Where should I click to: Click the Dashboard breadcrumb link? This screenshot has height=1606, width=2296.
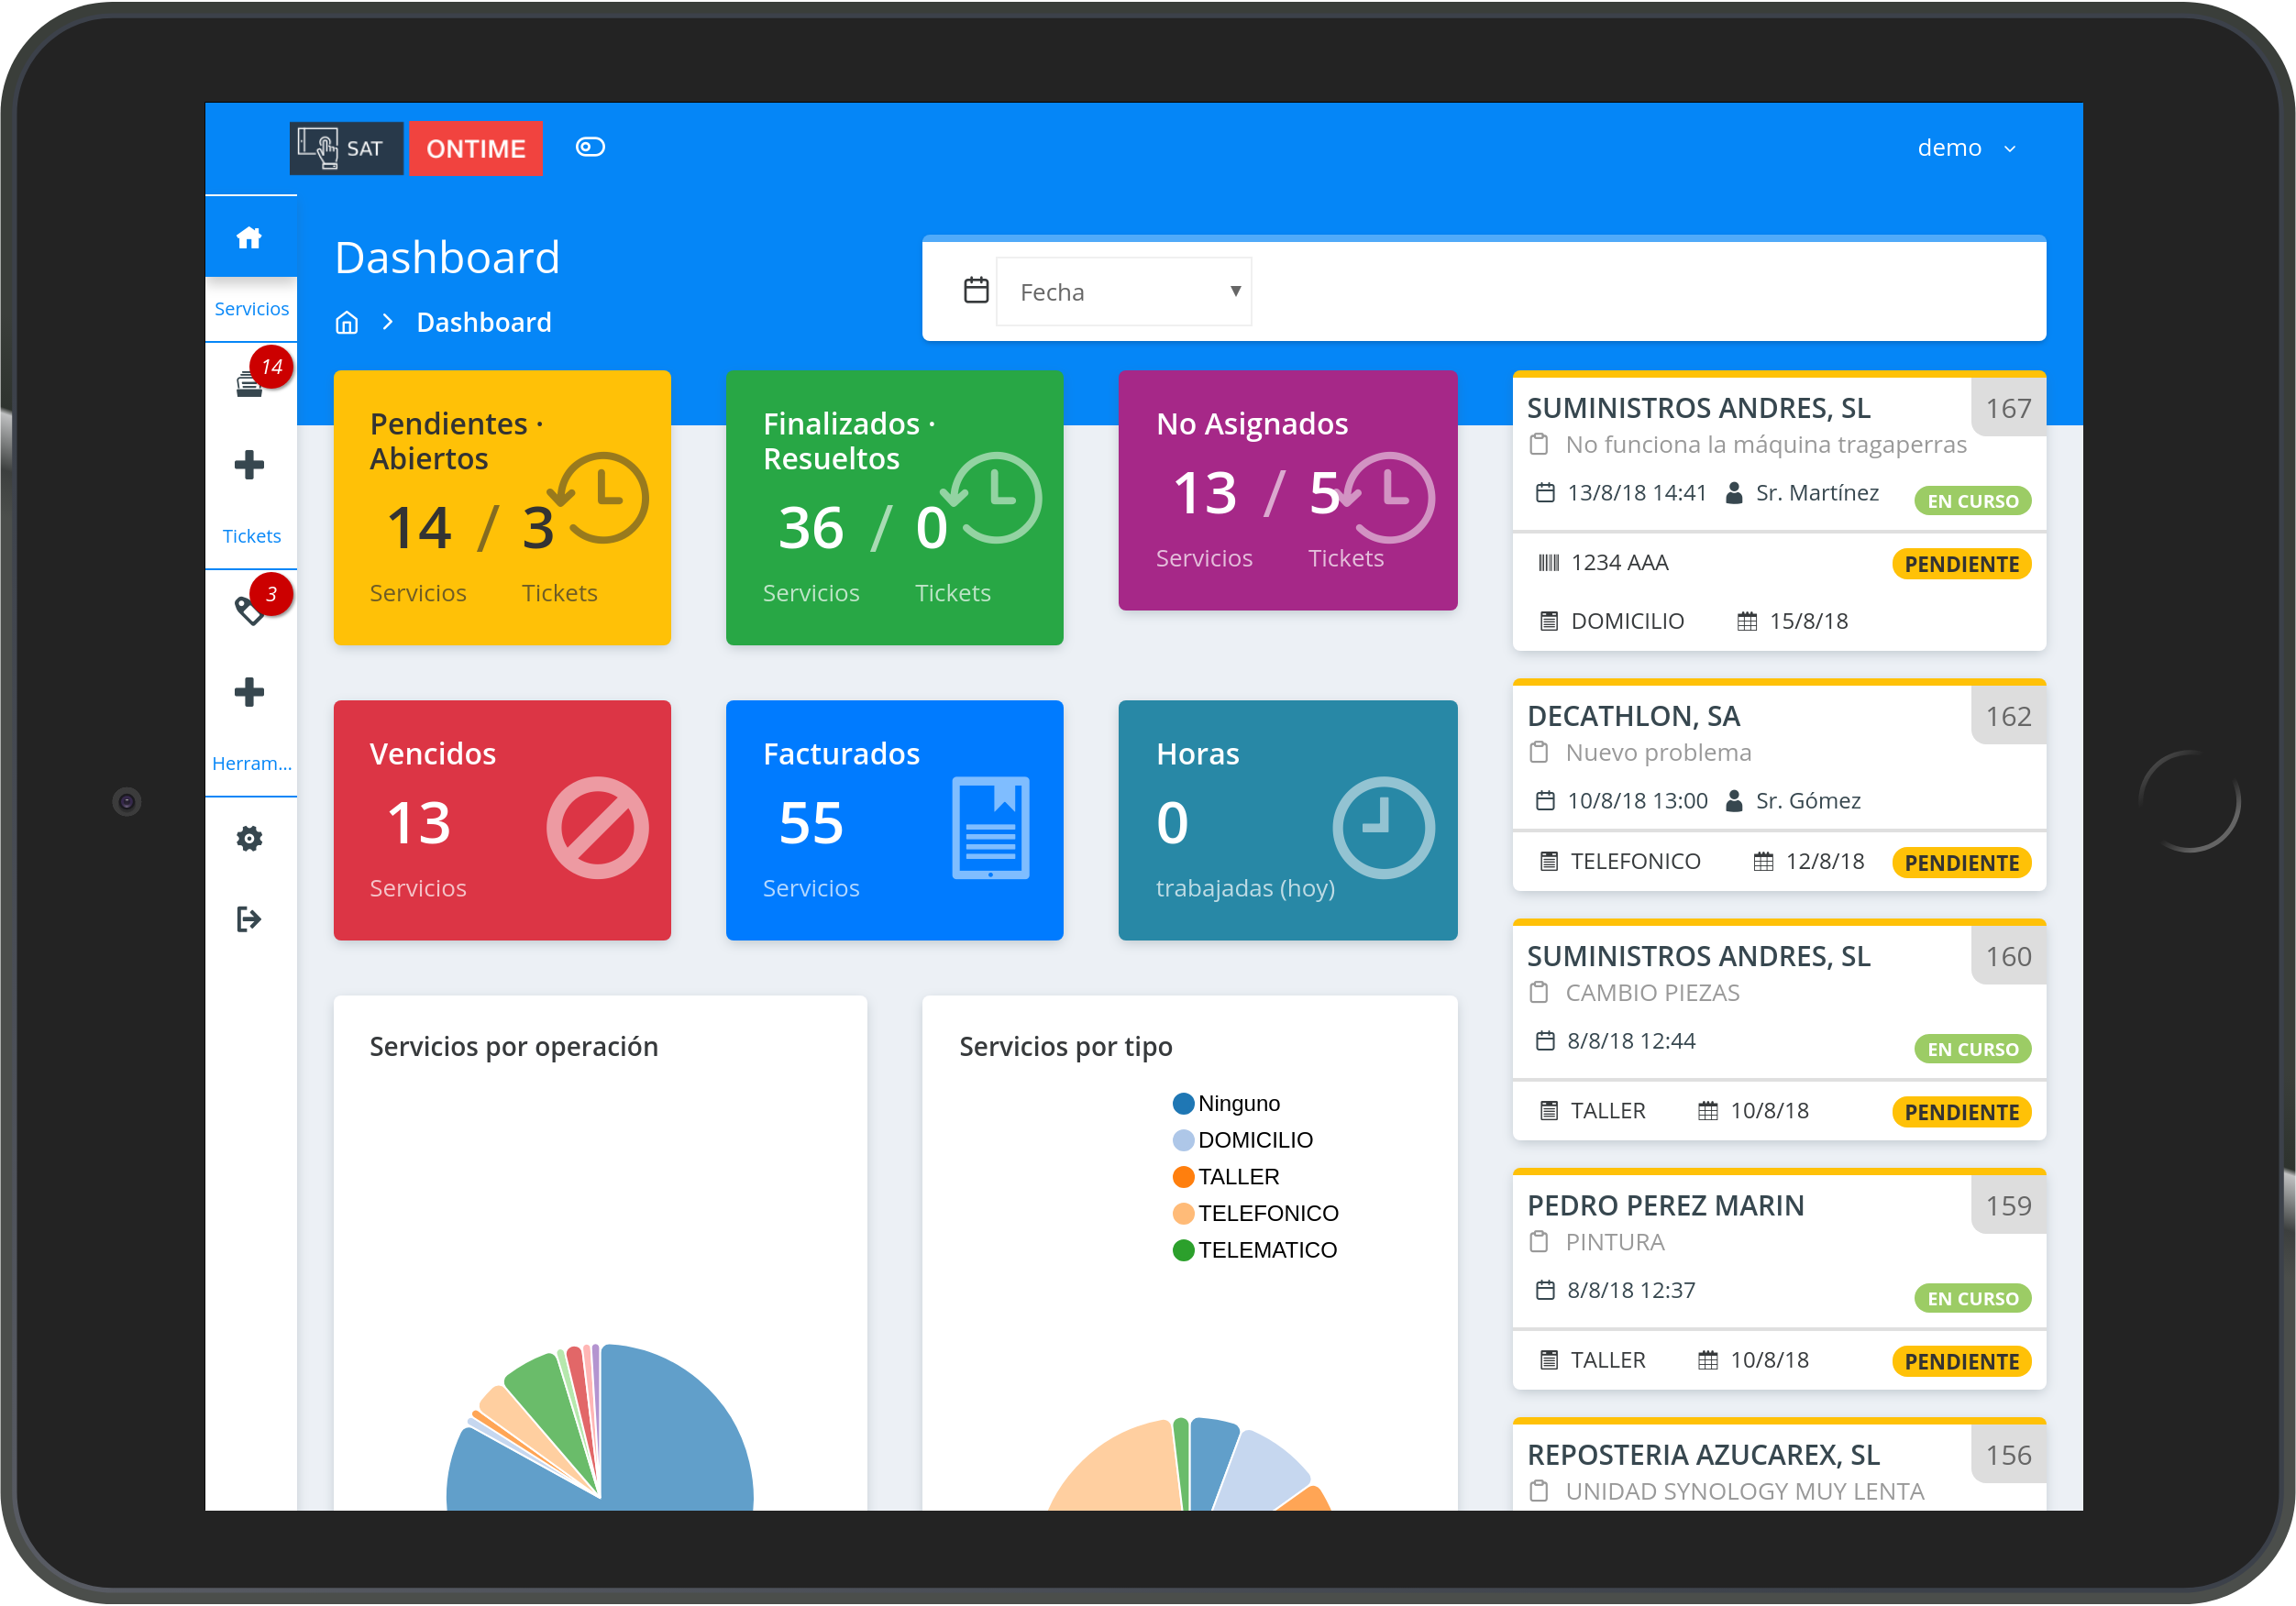[484, 323]
